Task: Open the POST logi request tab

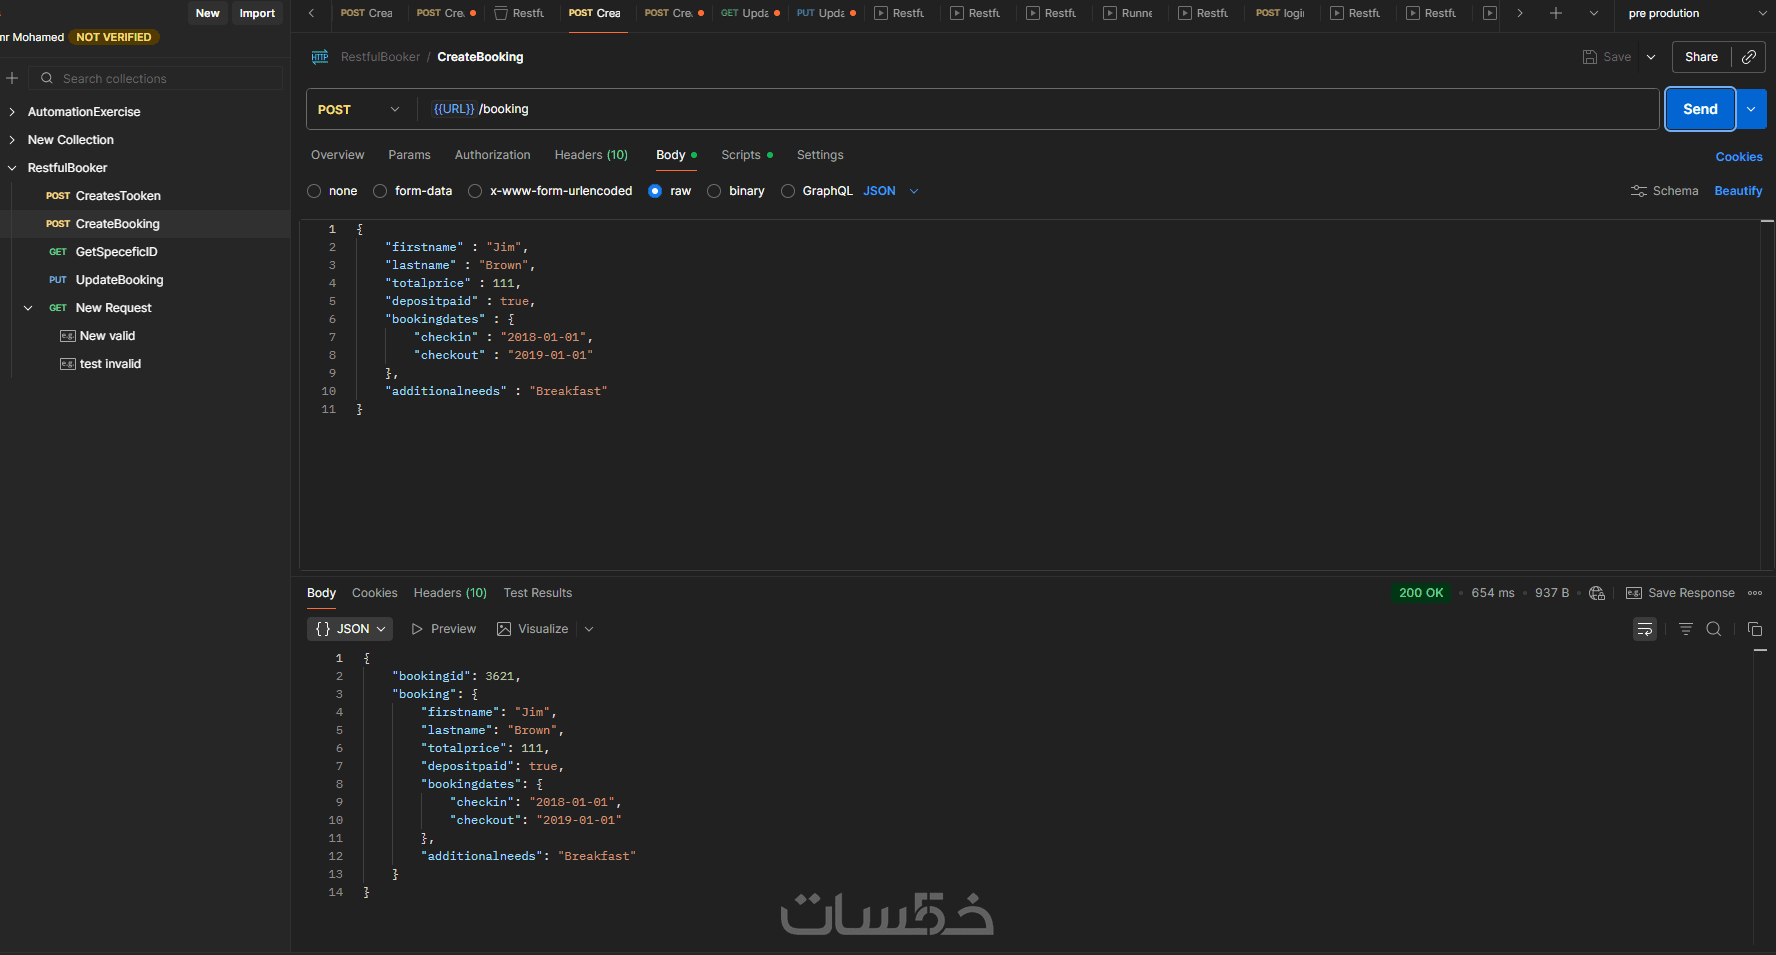Action: click(1280, 13)
